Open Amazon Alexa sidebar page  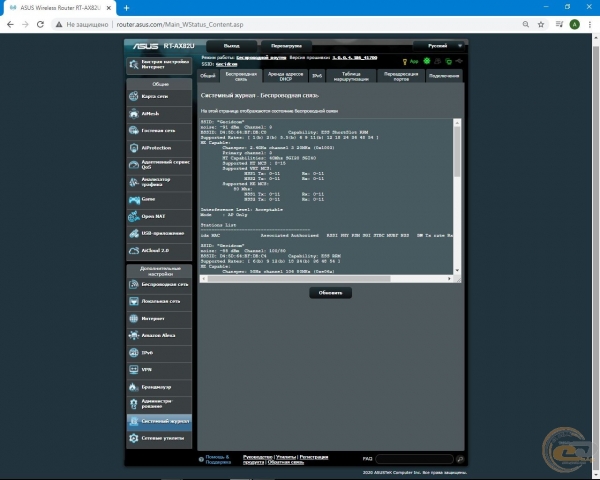click(x=159, y=335)
